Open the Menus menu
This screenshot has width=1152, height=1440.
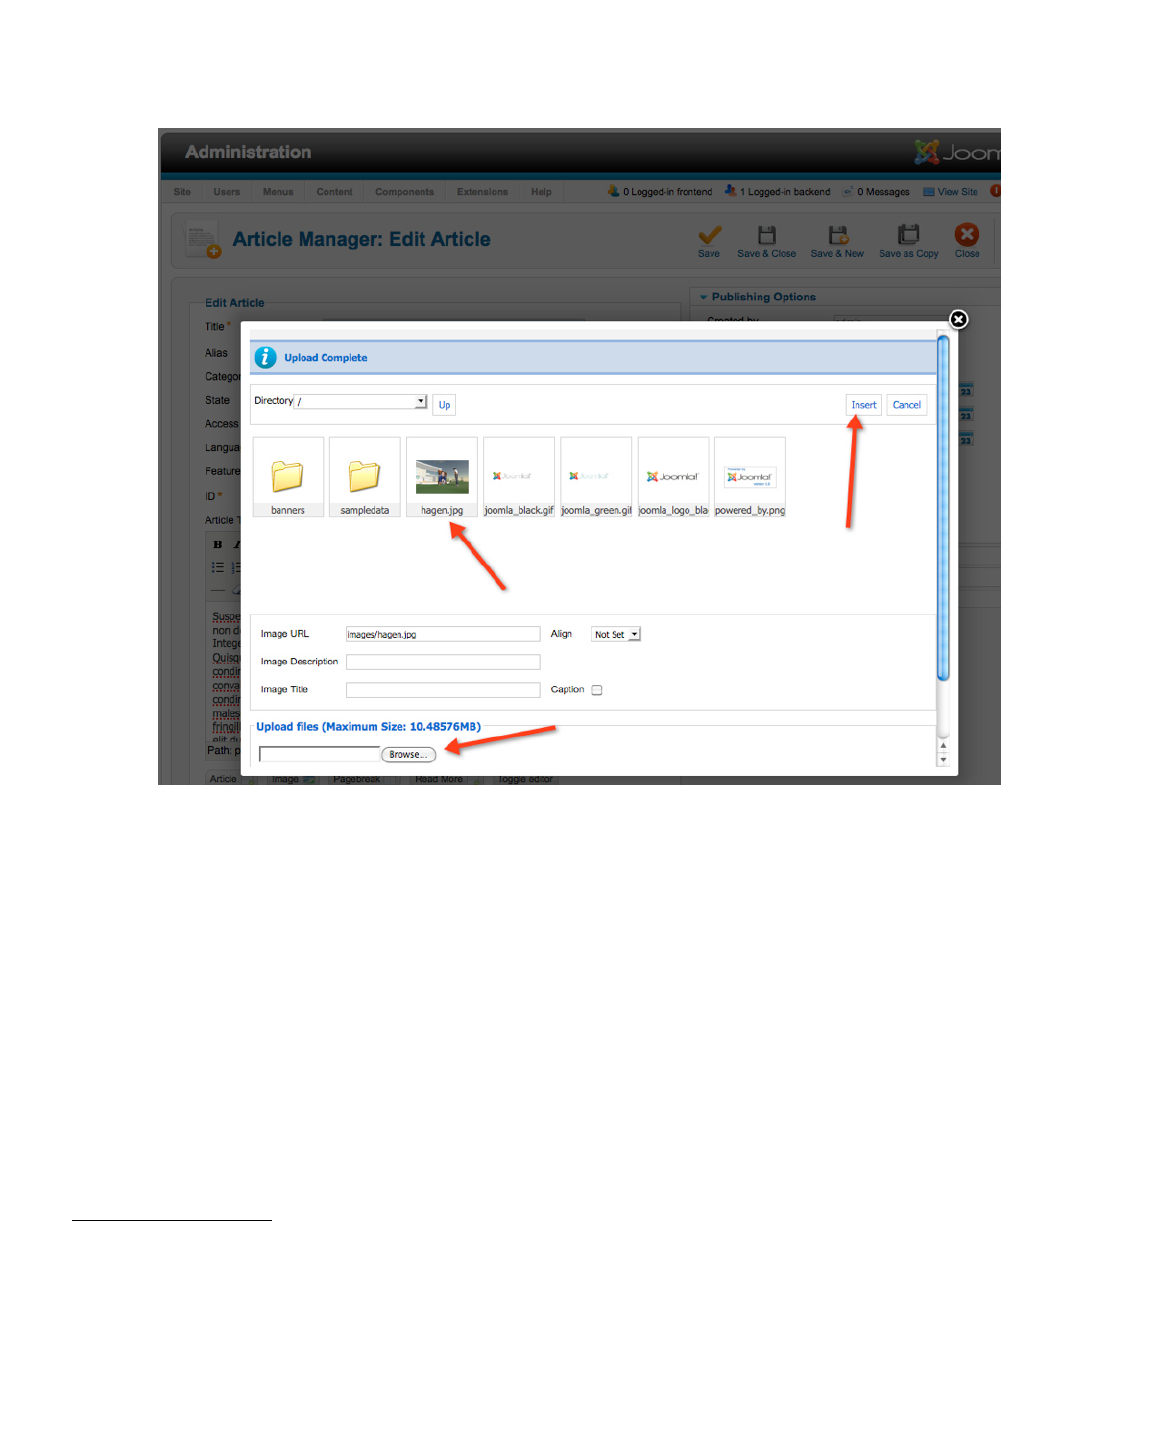278,192
